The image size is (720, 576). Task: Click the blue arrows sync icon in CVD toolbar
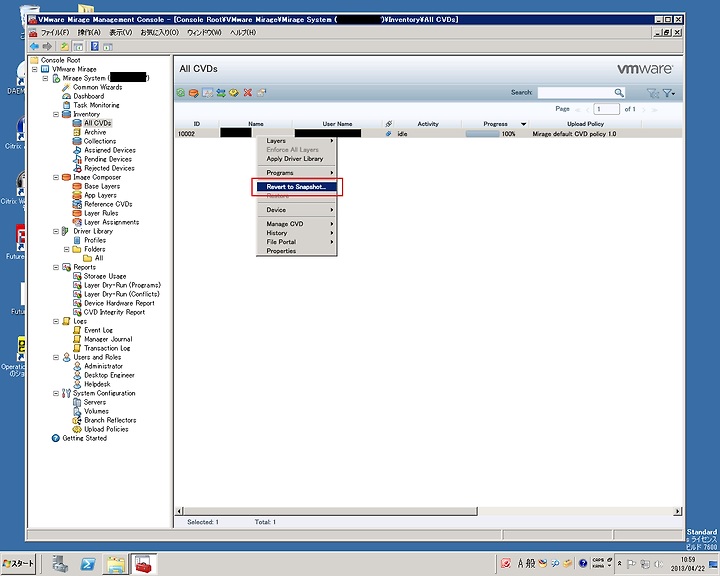[x=221, y=93]
